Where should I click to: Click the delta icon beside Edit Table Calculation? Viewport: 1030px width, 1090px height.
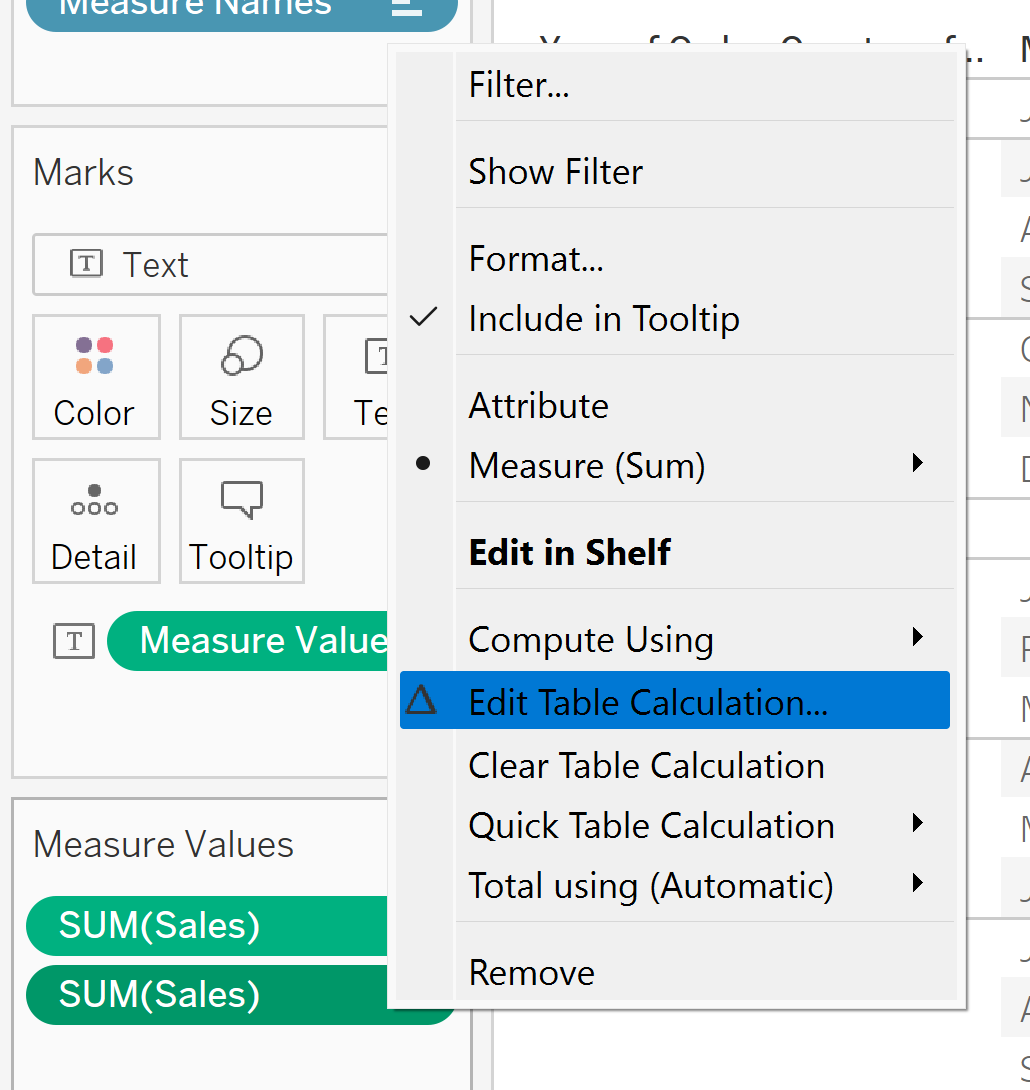point(422,701)
